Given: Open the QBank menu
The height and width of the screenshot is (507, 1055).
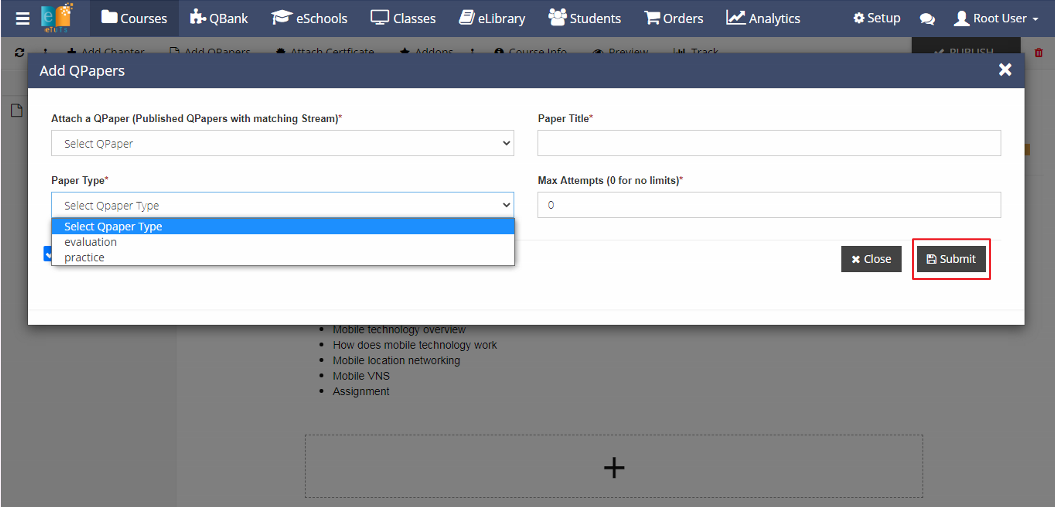Looking at the screenshot, I should (221, 18).
